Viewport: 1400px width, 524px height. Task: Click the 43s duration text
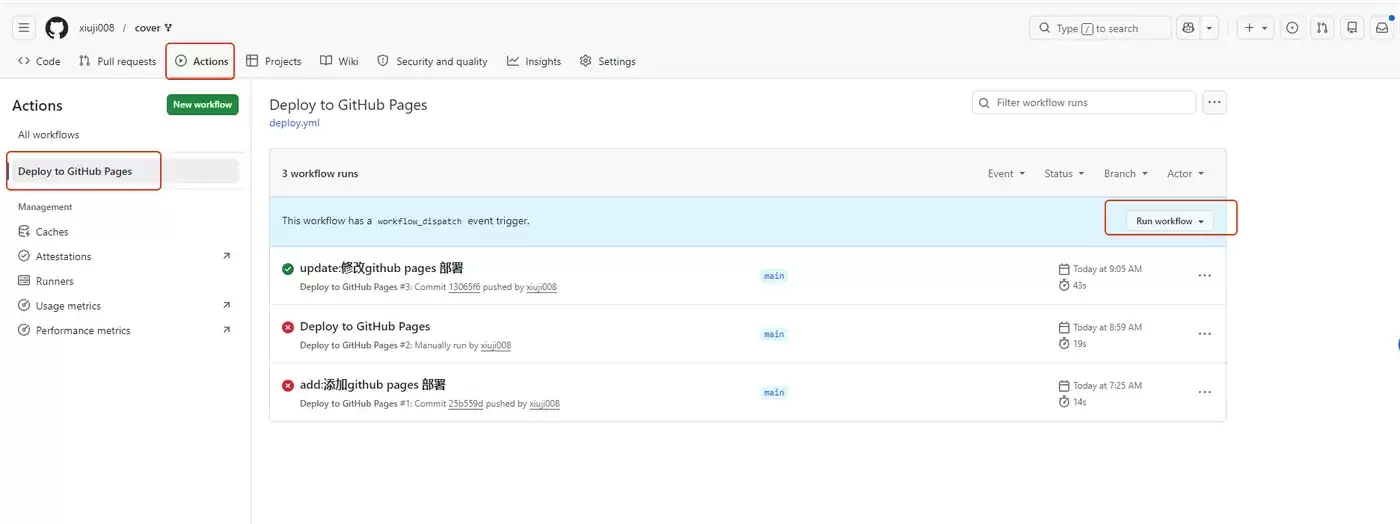click(x=1079, y=285)
